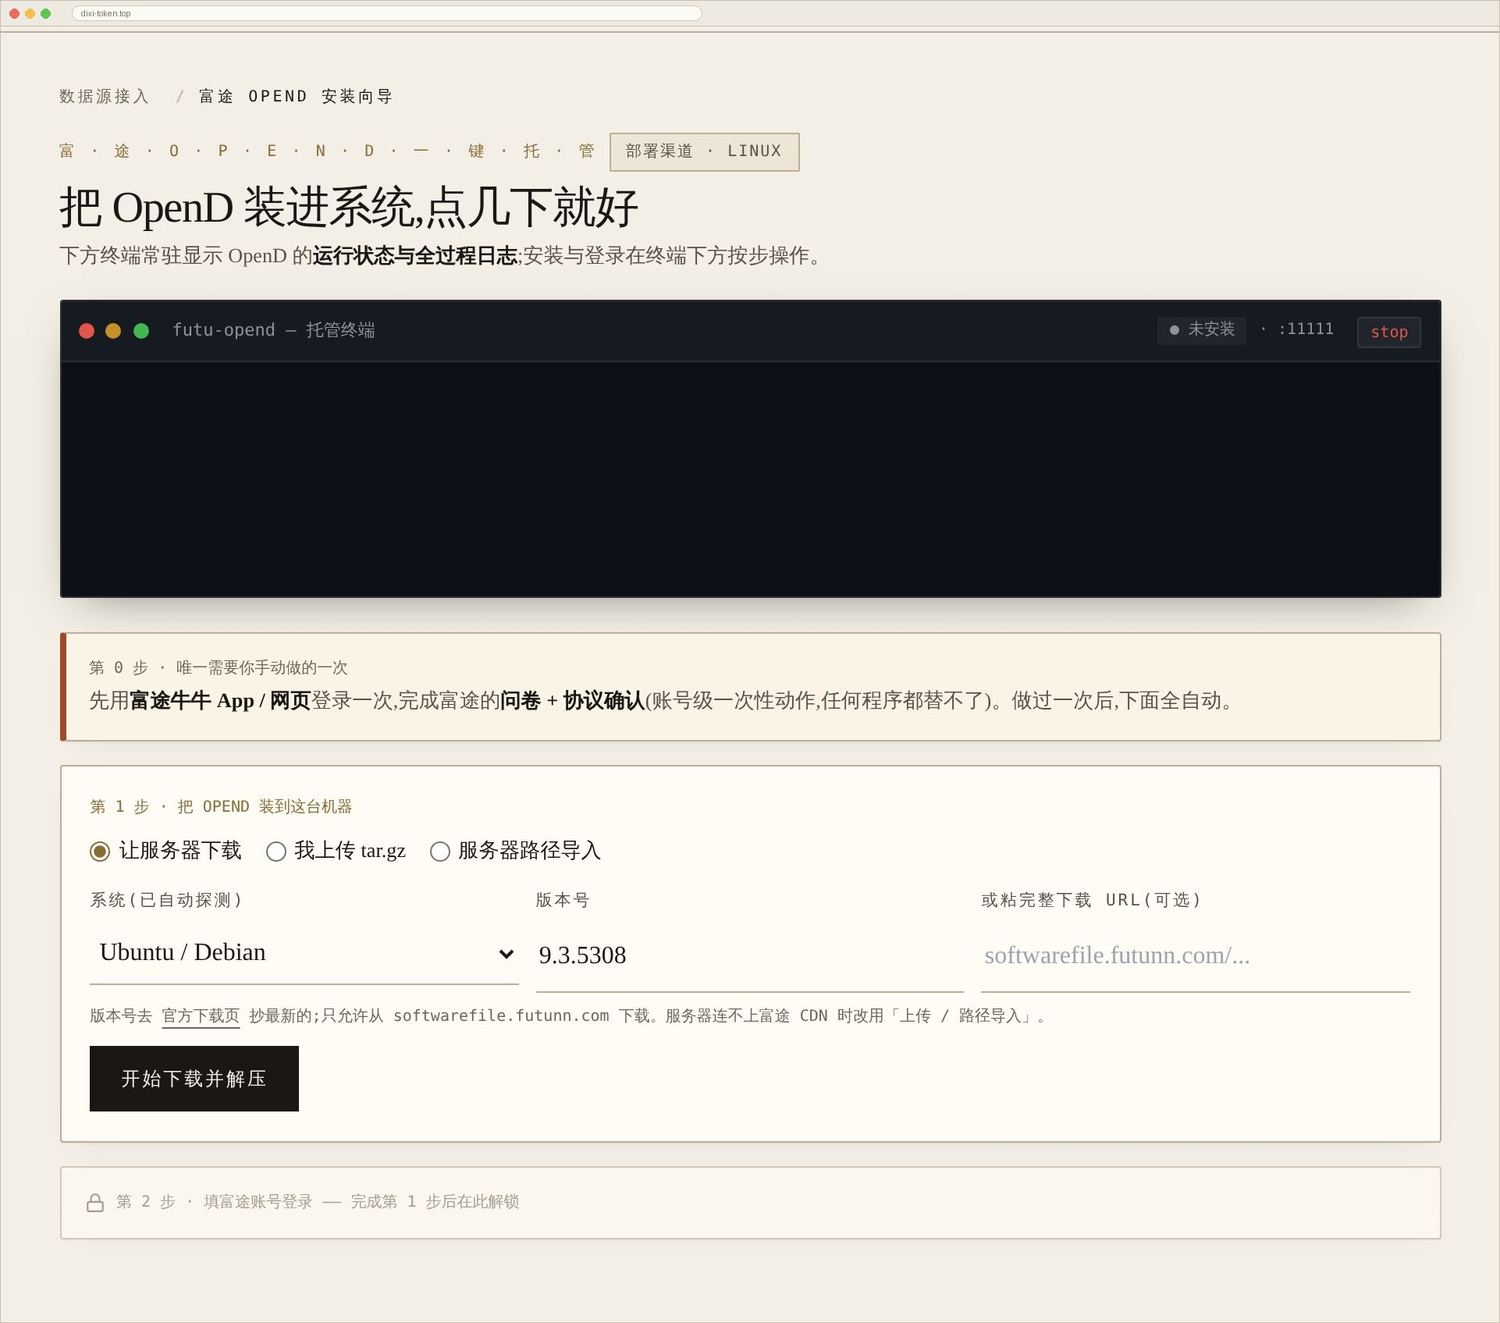
Task: Click the red dot in futu-opend terminal
Action: coord(87,331)
